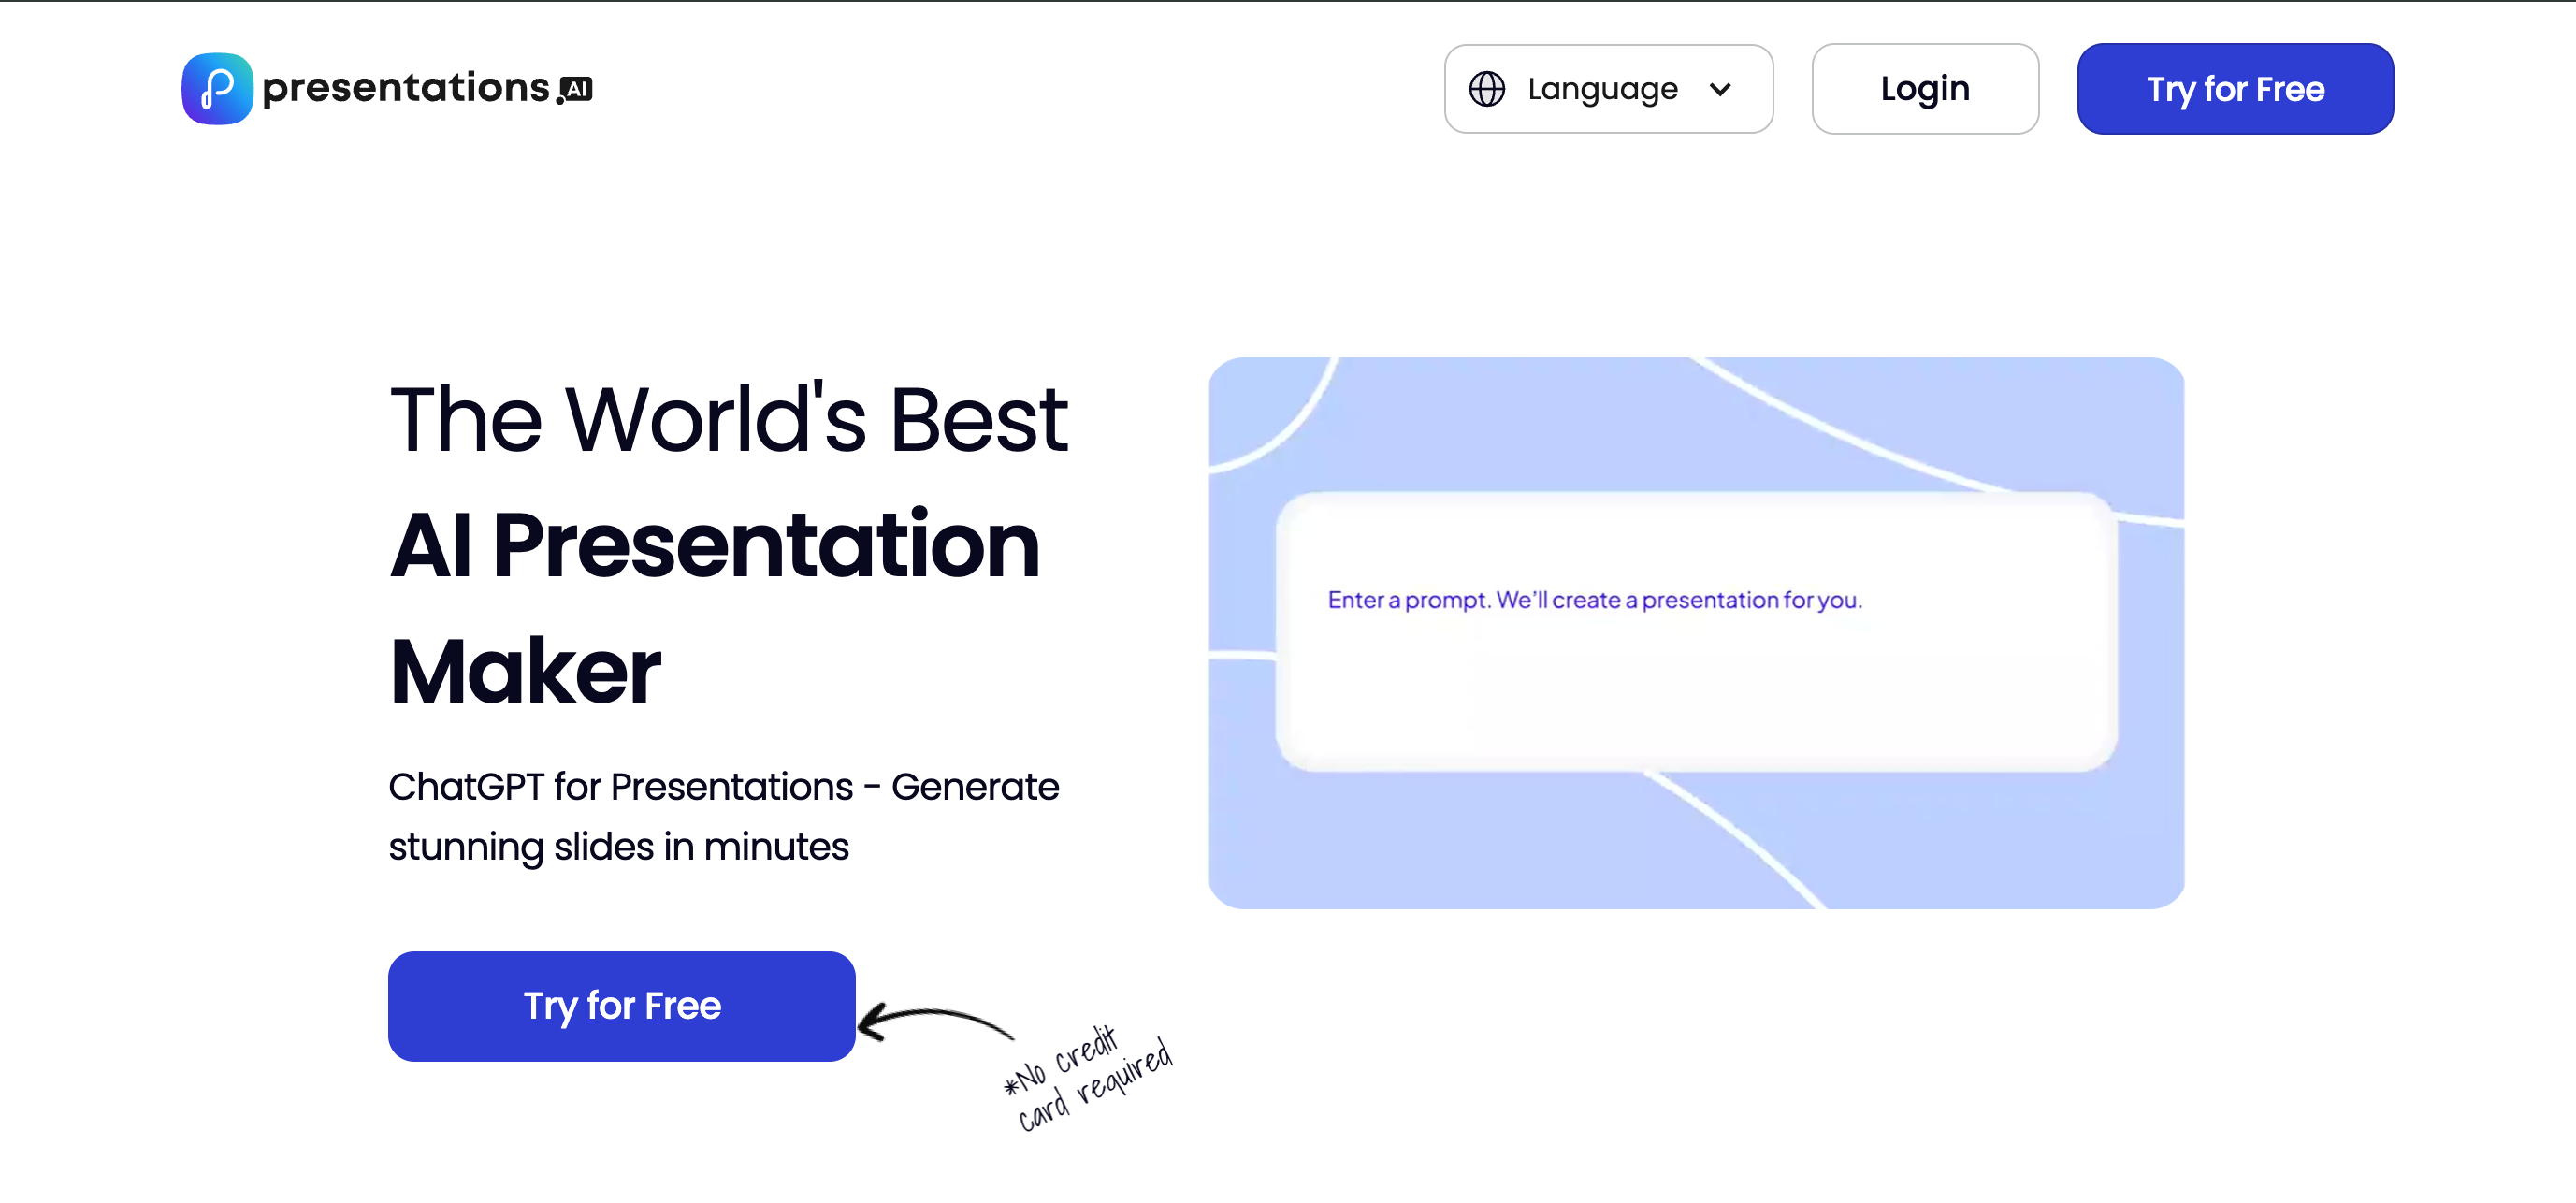This screenshot has width=2576, height=1203.
Task: Click the headline text "The World's Best"
Action: 728,420
